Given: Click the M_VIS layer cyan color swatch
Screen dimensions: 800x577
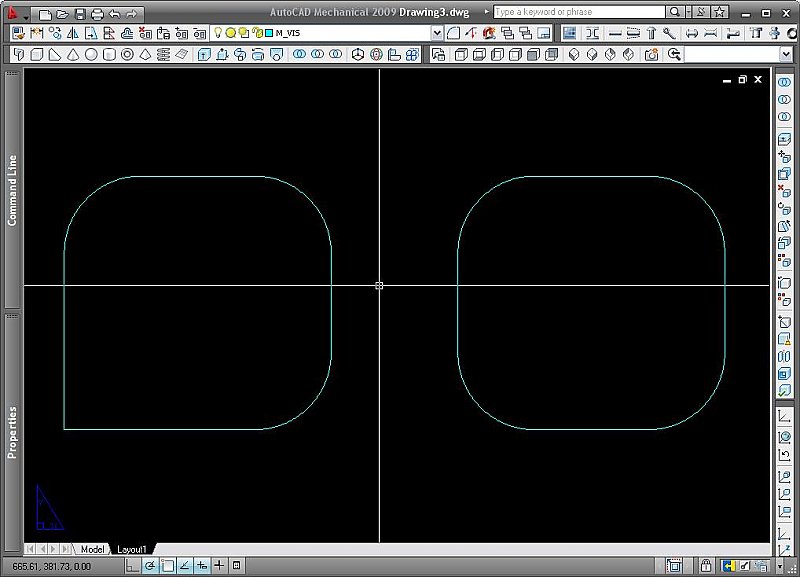Looking at the screenshot, I should tap(269, 33).
